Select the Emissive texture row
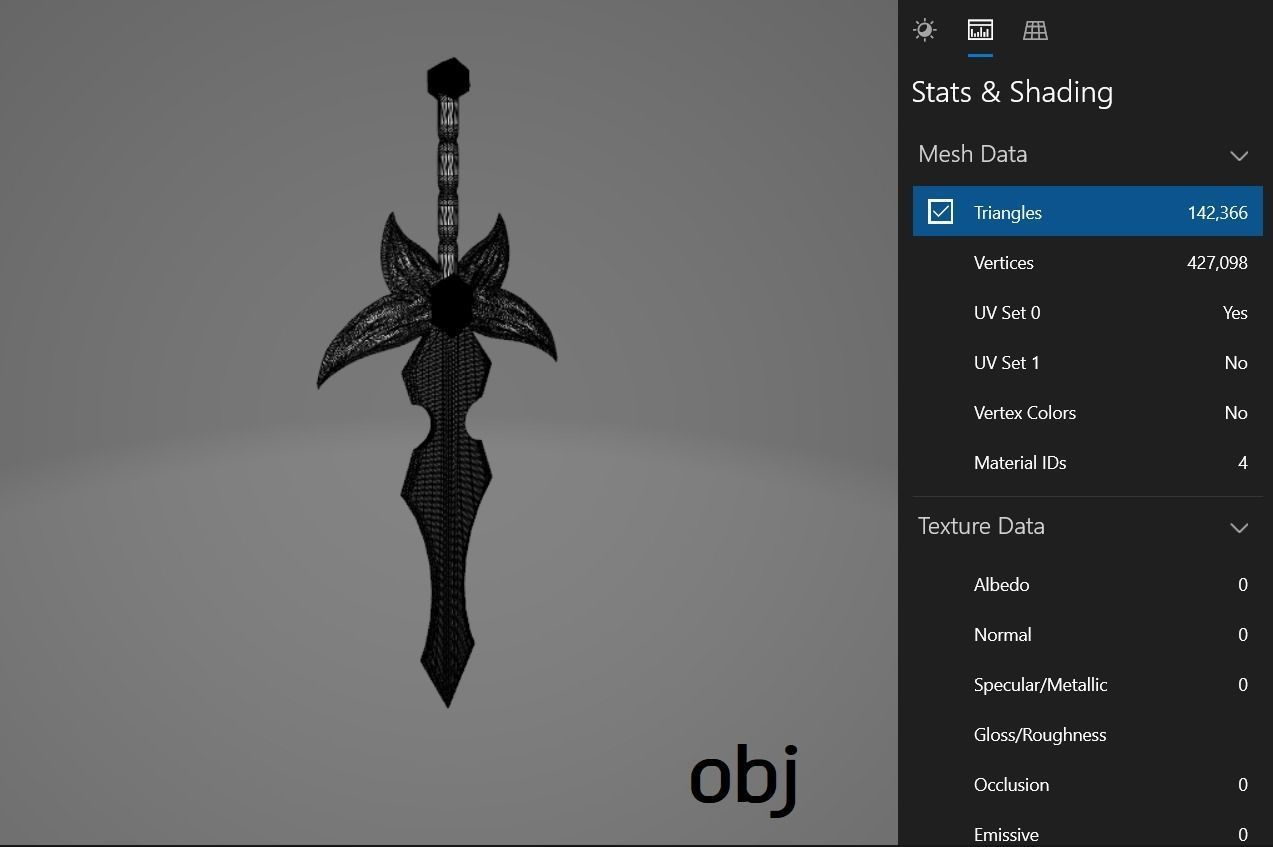Image resolution: width=1273 pixels, height=847 pixels. [1088, 832]
